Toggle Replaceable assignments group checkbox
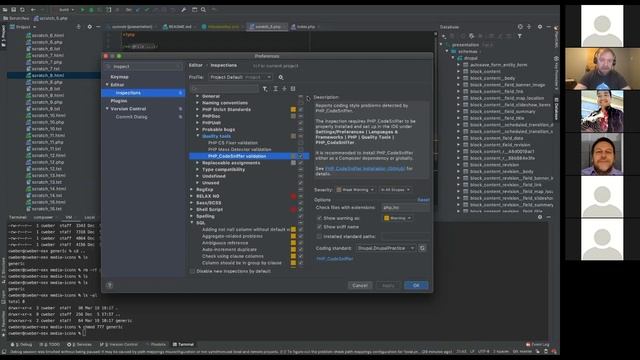 301,163
